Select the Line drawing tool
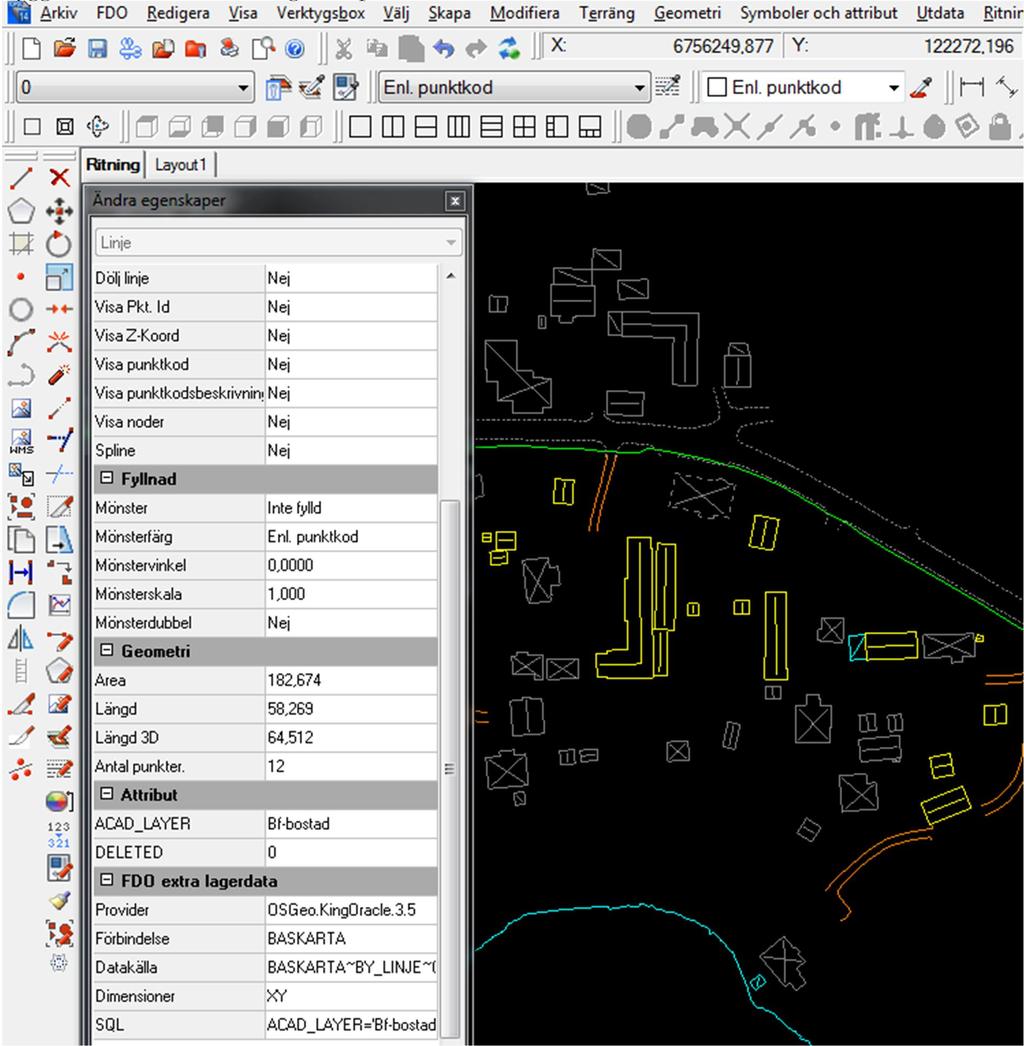1024x1046 pixels. click(21, 178)
